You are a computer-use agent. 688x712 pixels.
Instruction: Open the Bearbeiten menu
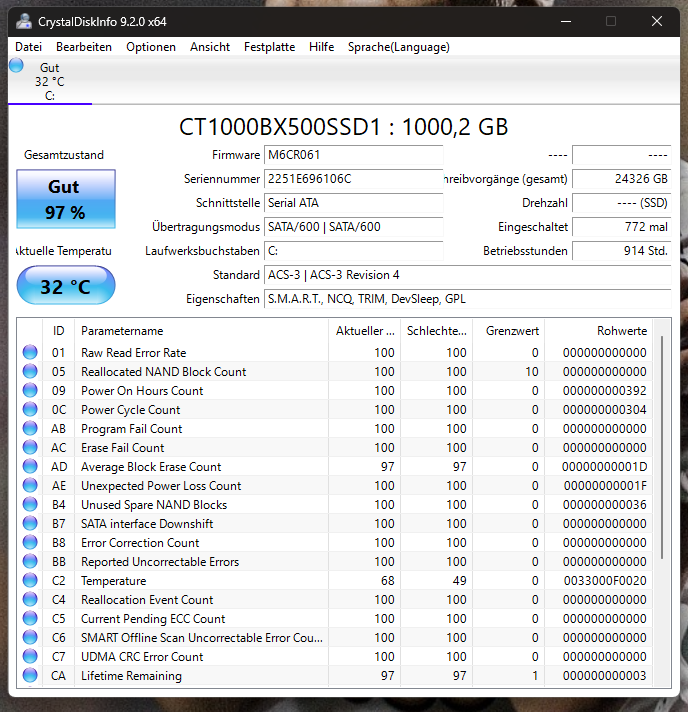click(84, 47)
